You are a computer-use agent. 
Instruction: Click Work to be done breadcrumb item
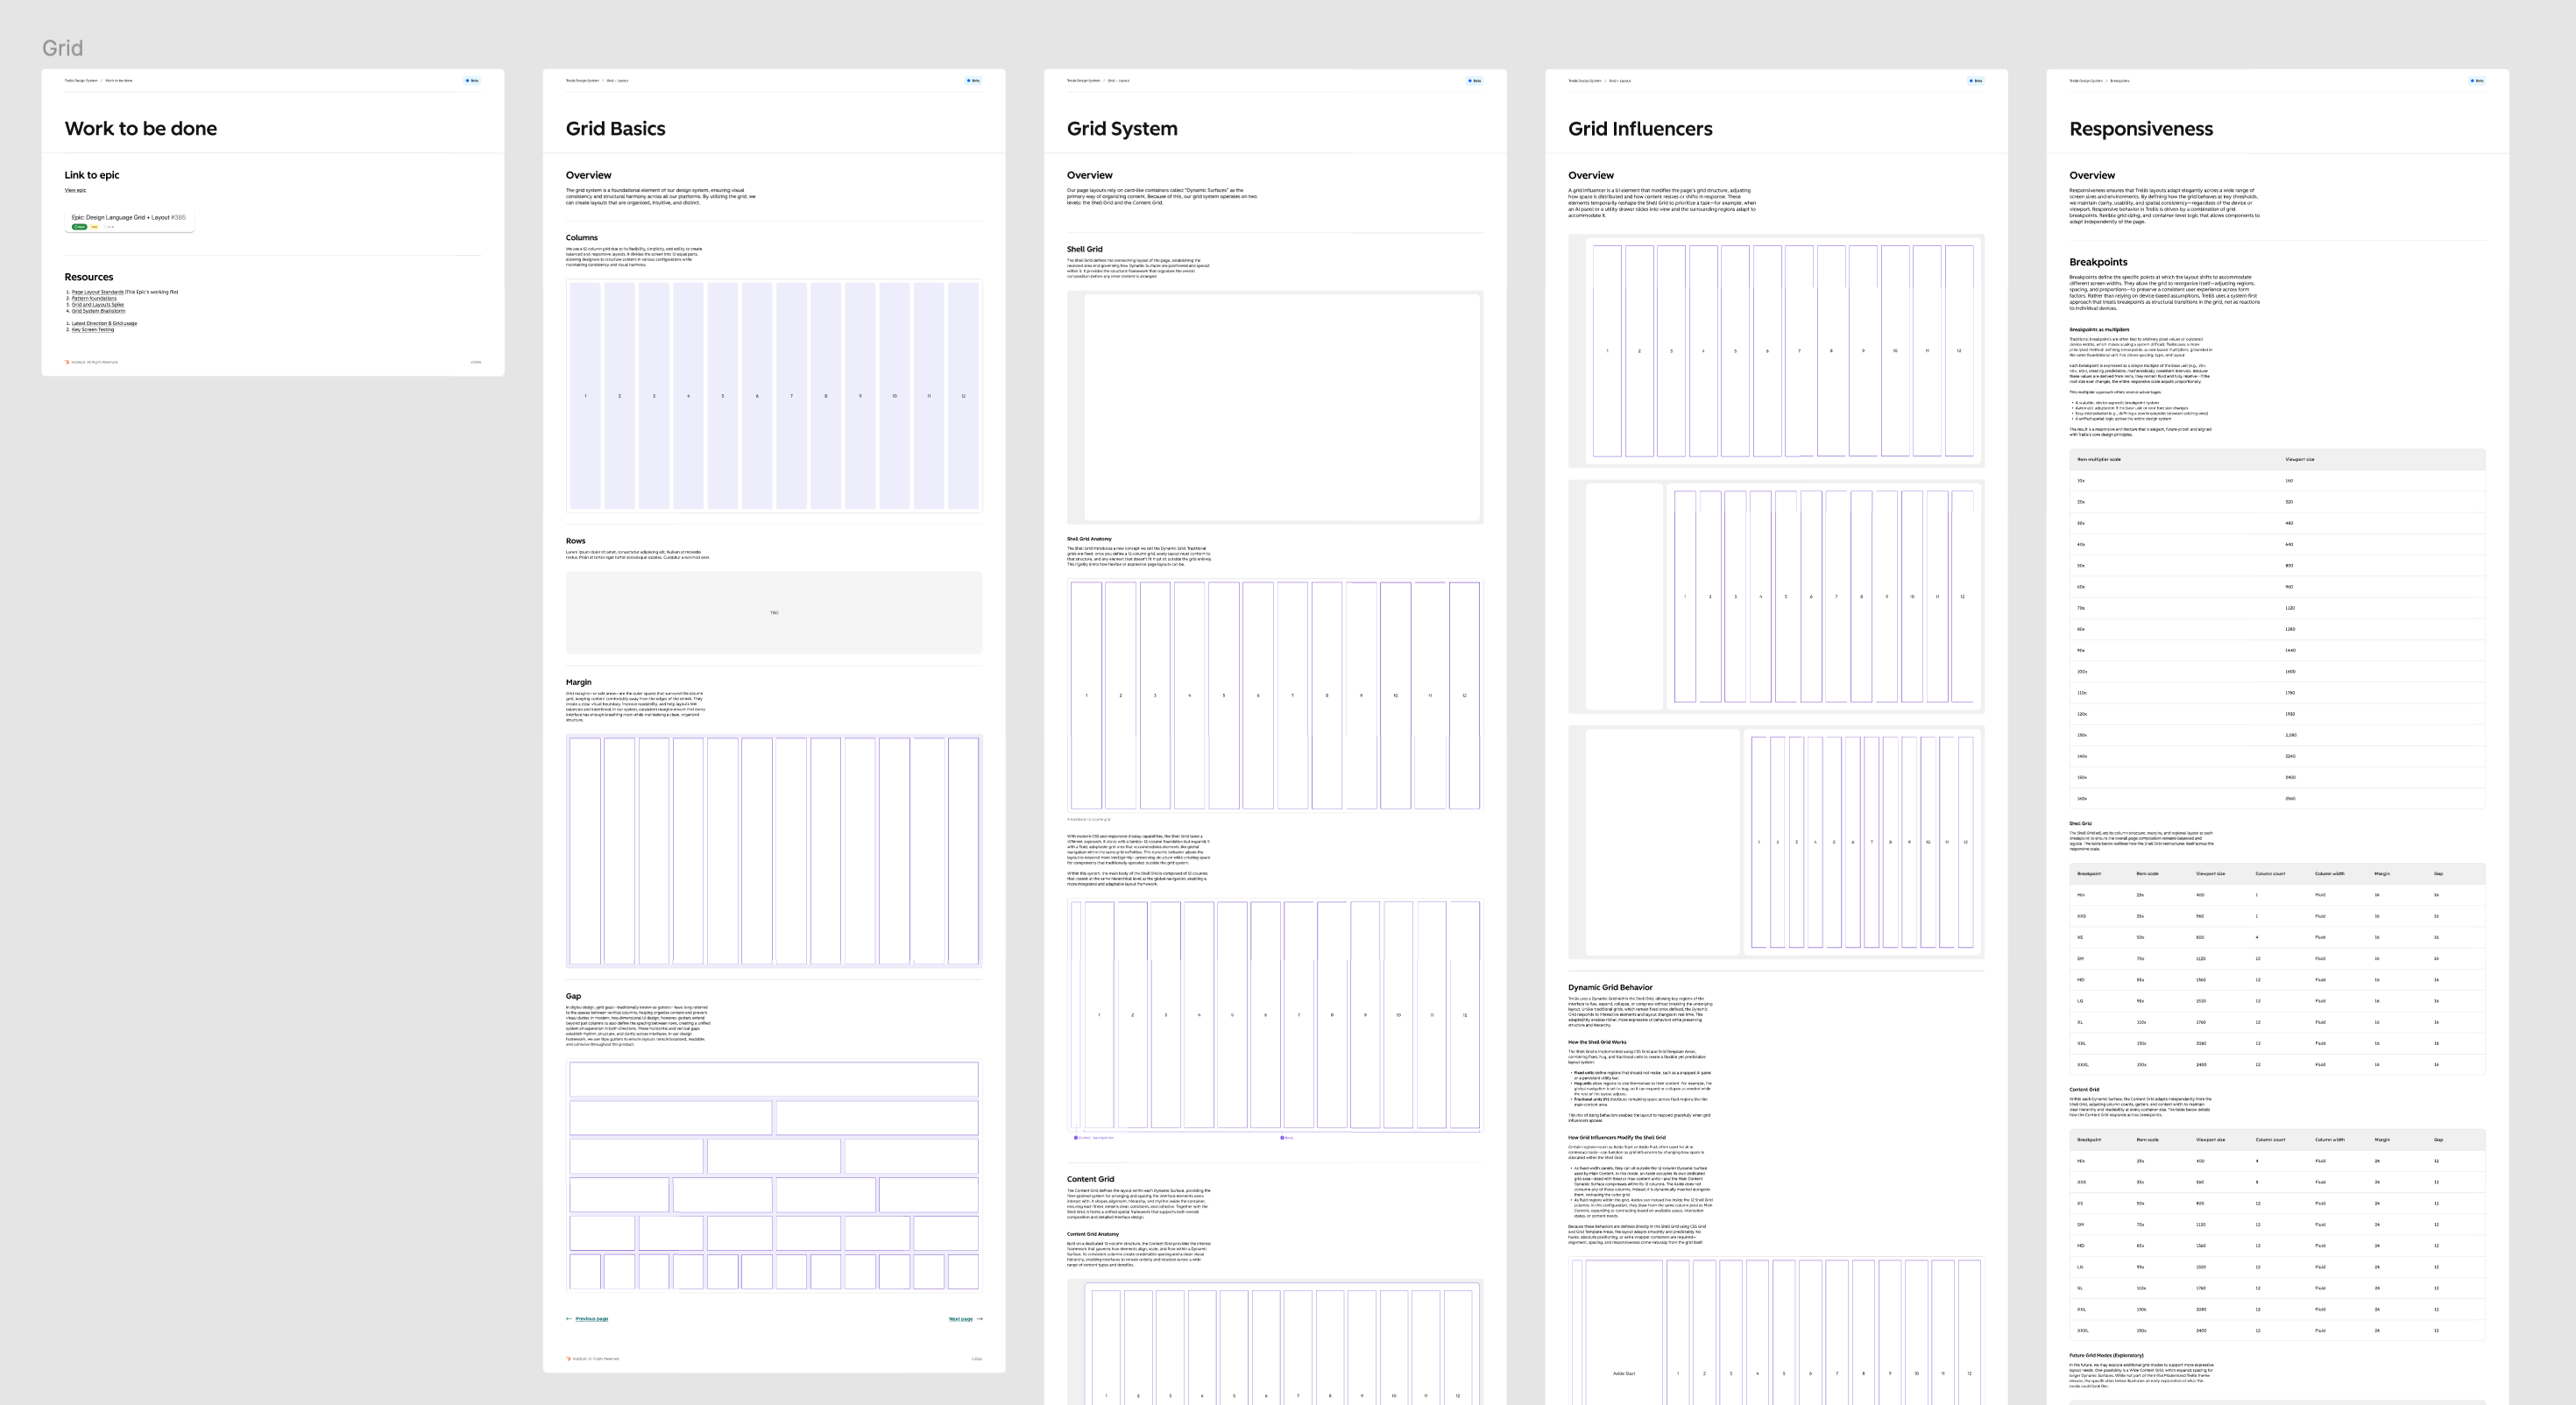(x=119, y=80)
